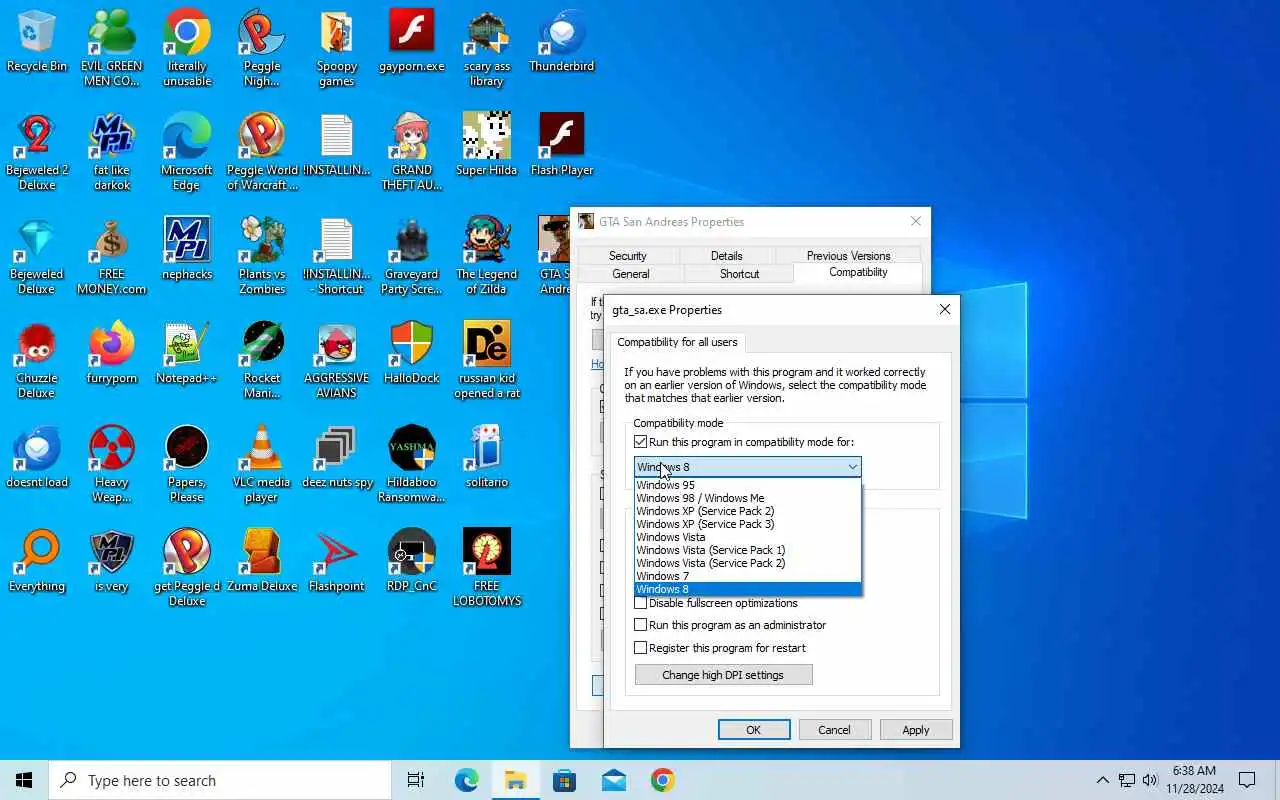Select the Papers, Please desktop icon
1280x800 pixels.
[187, 464]
